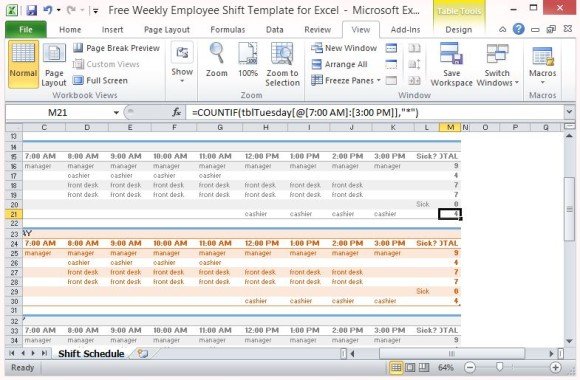Enable Full Screen view
Screen dimensions: 580x380
(x=100, y=80)
